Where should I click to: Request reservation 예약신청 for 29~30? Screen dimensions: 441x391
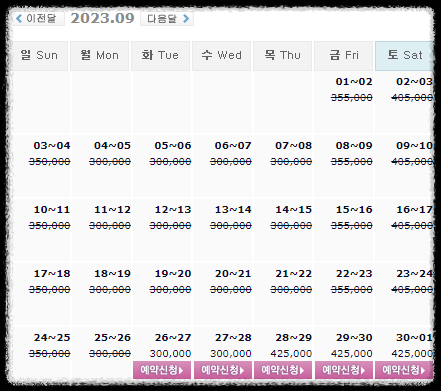[x=344, y=370]
